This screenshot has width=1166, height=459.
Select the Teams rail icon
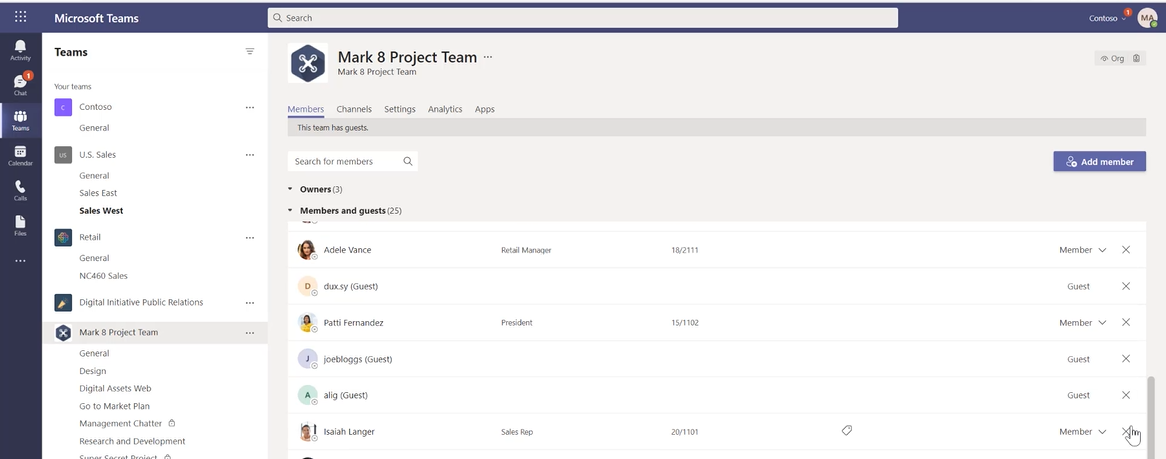20,121
